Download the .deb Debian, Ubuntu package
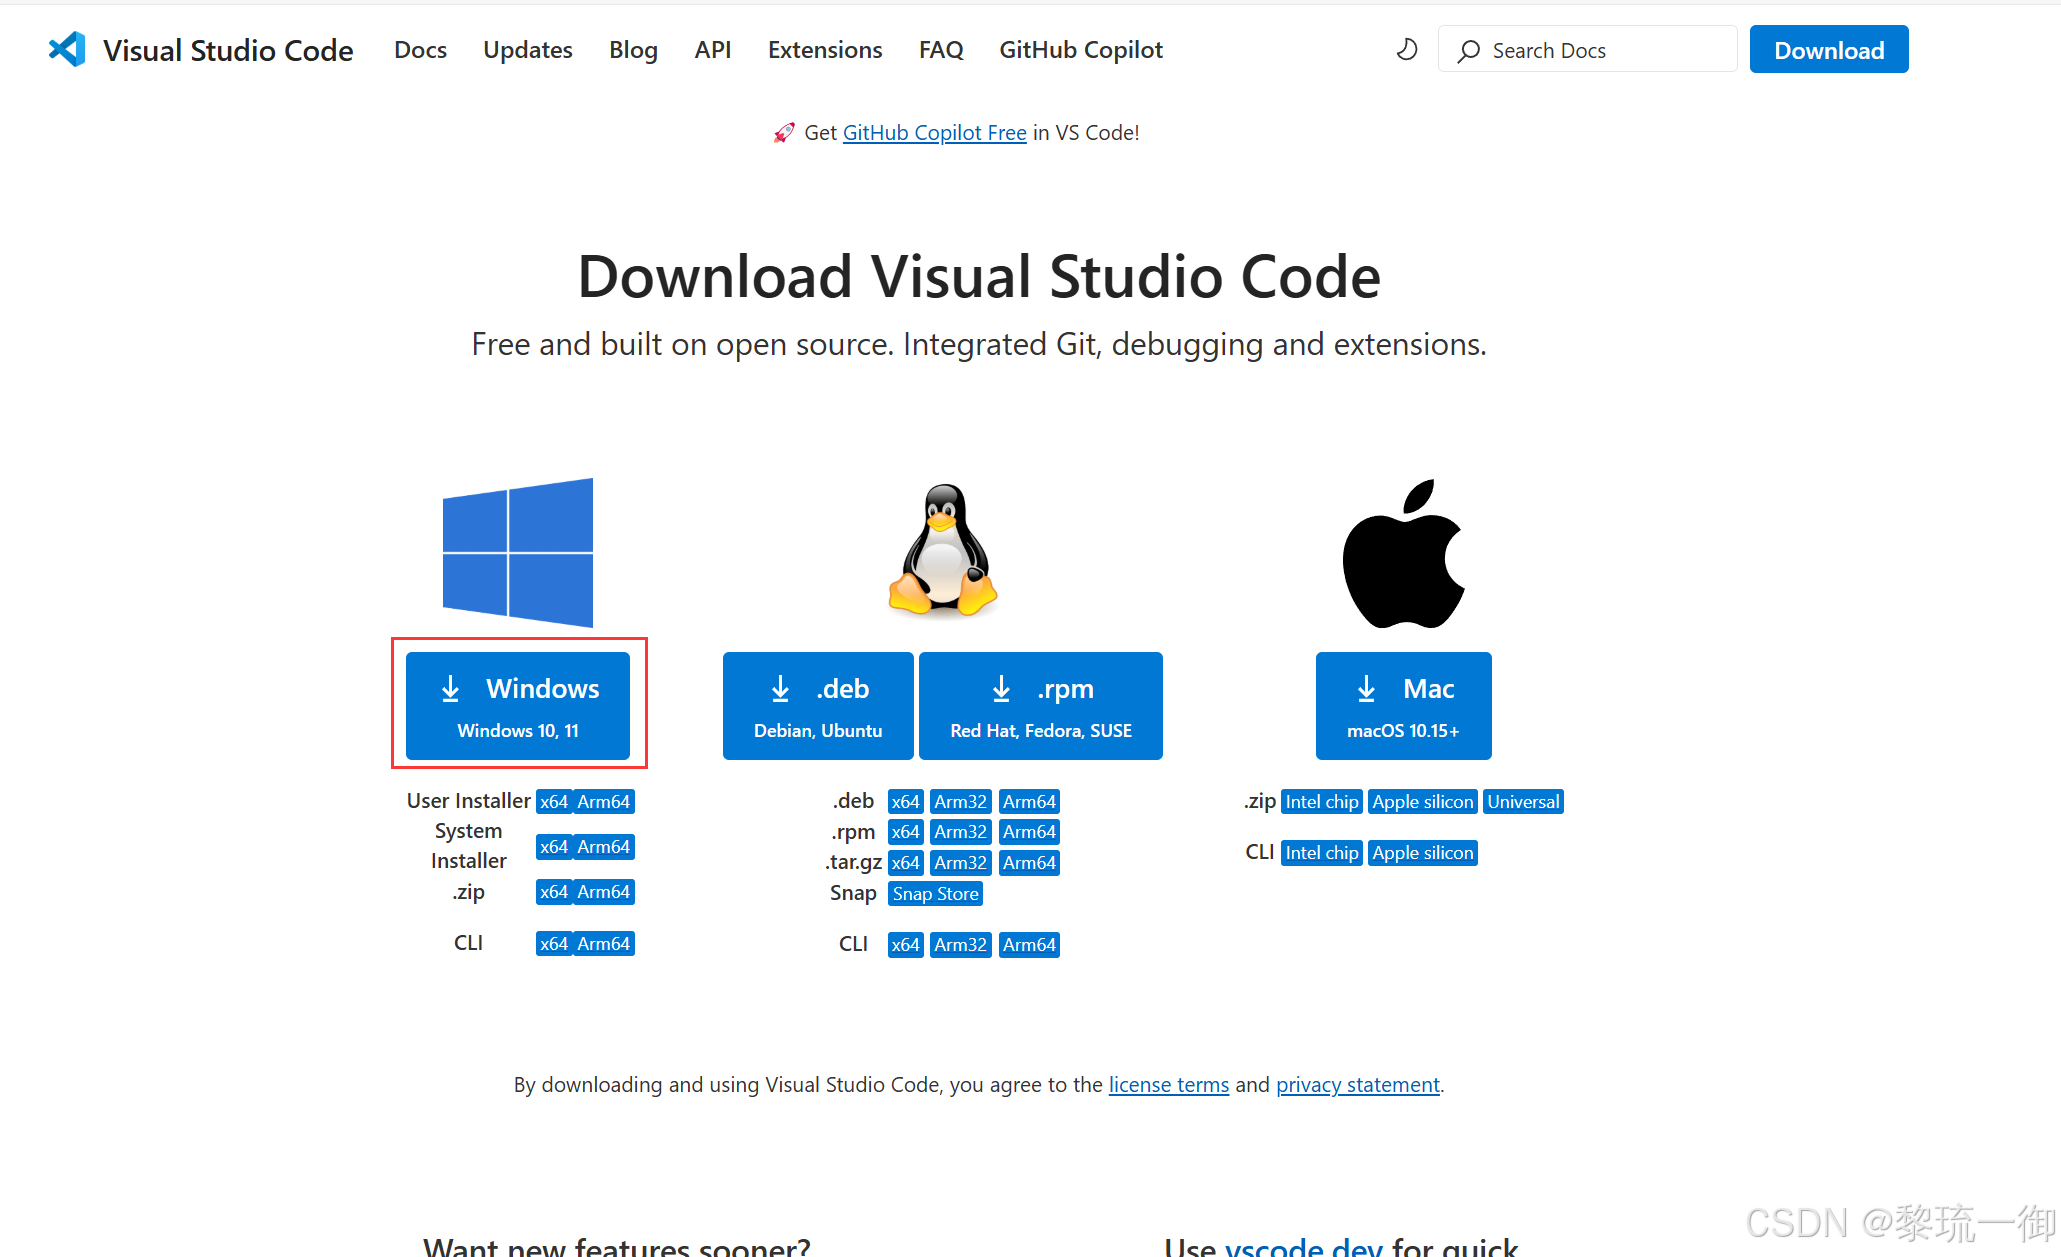Viewport: 2061px width, 1257px height. 818,706
